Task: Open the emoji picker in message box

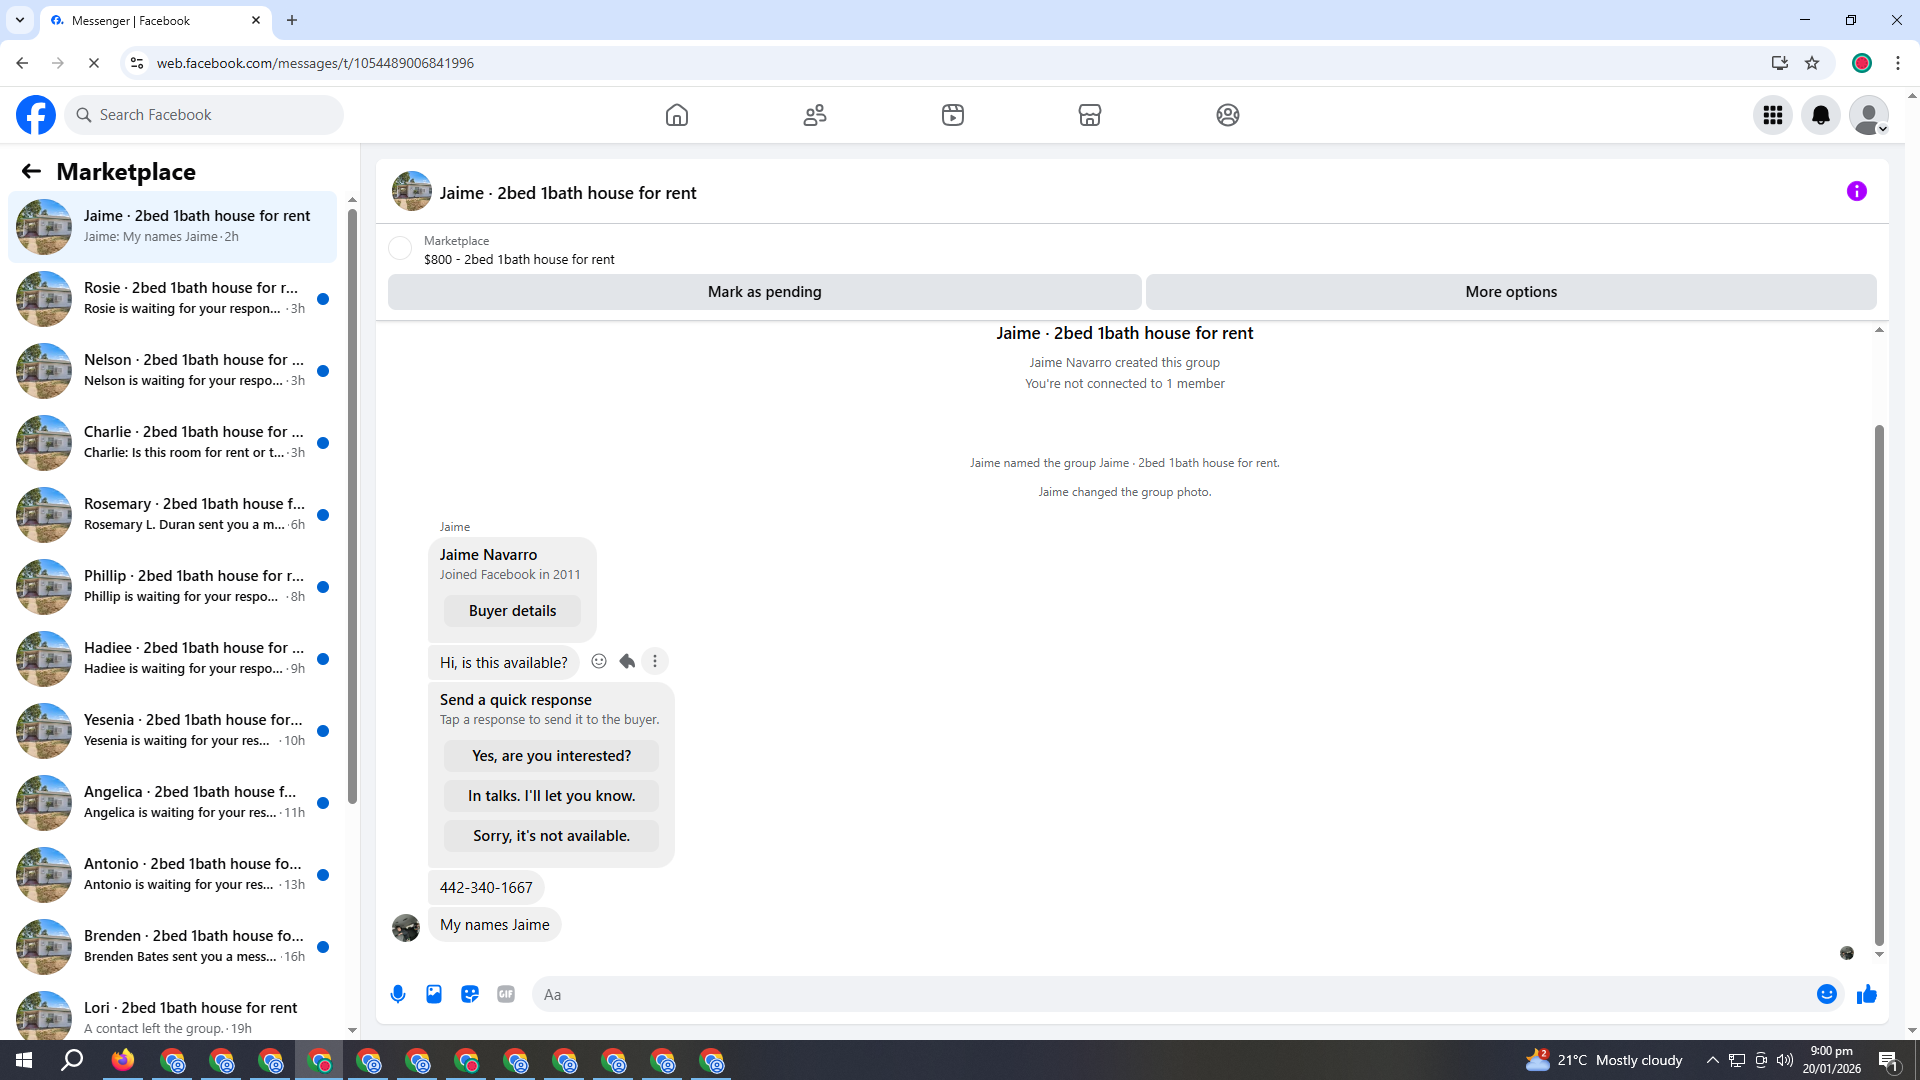Action: tap(1827, 994)
